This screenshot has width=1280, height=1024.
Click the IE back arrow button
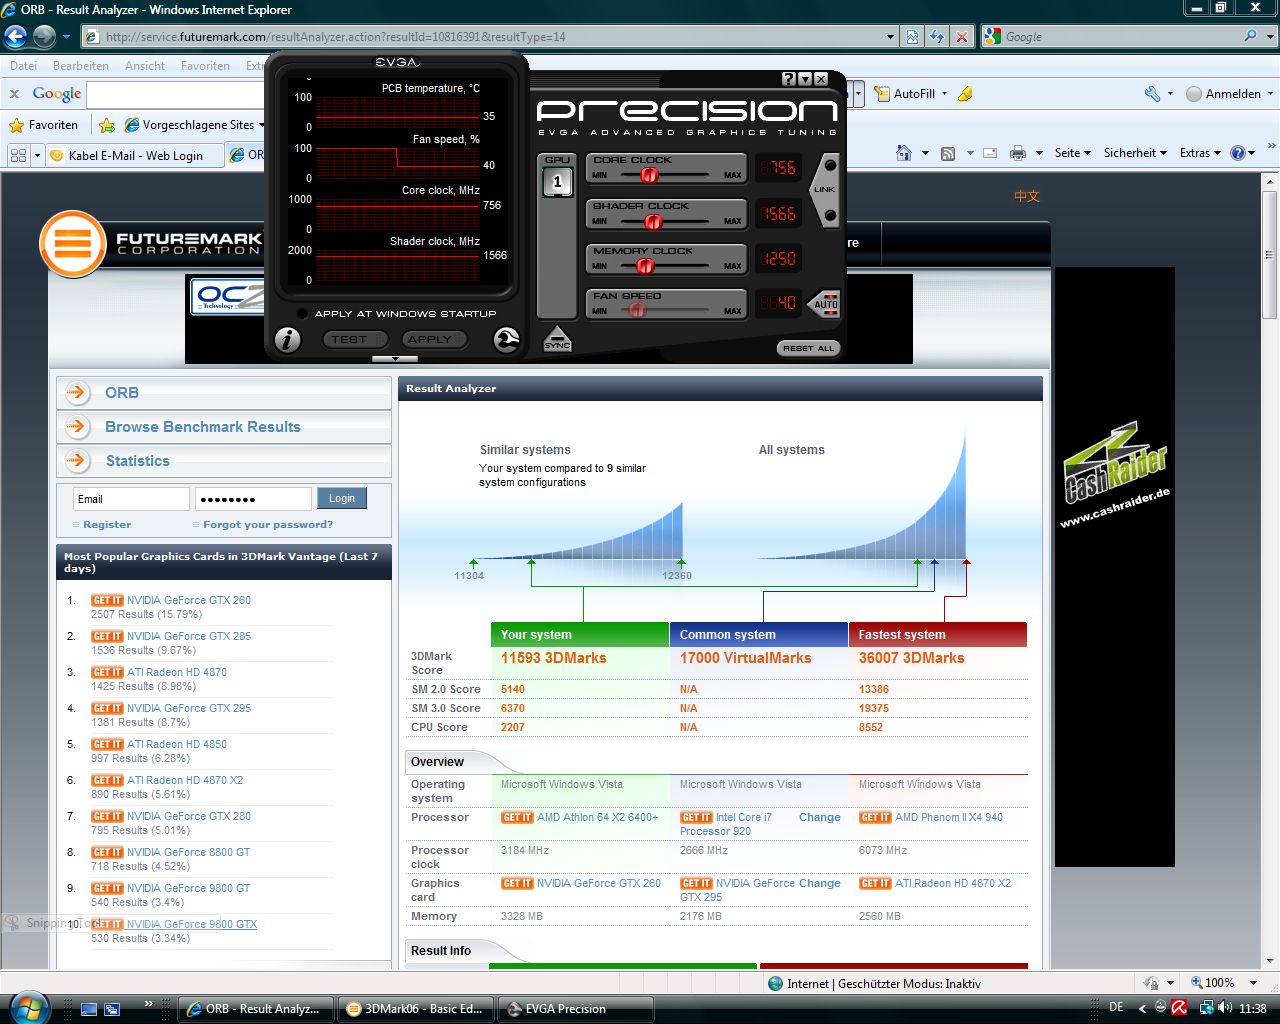(x=16, y=37)
